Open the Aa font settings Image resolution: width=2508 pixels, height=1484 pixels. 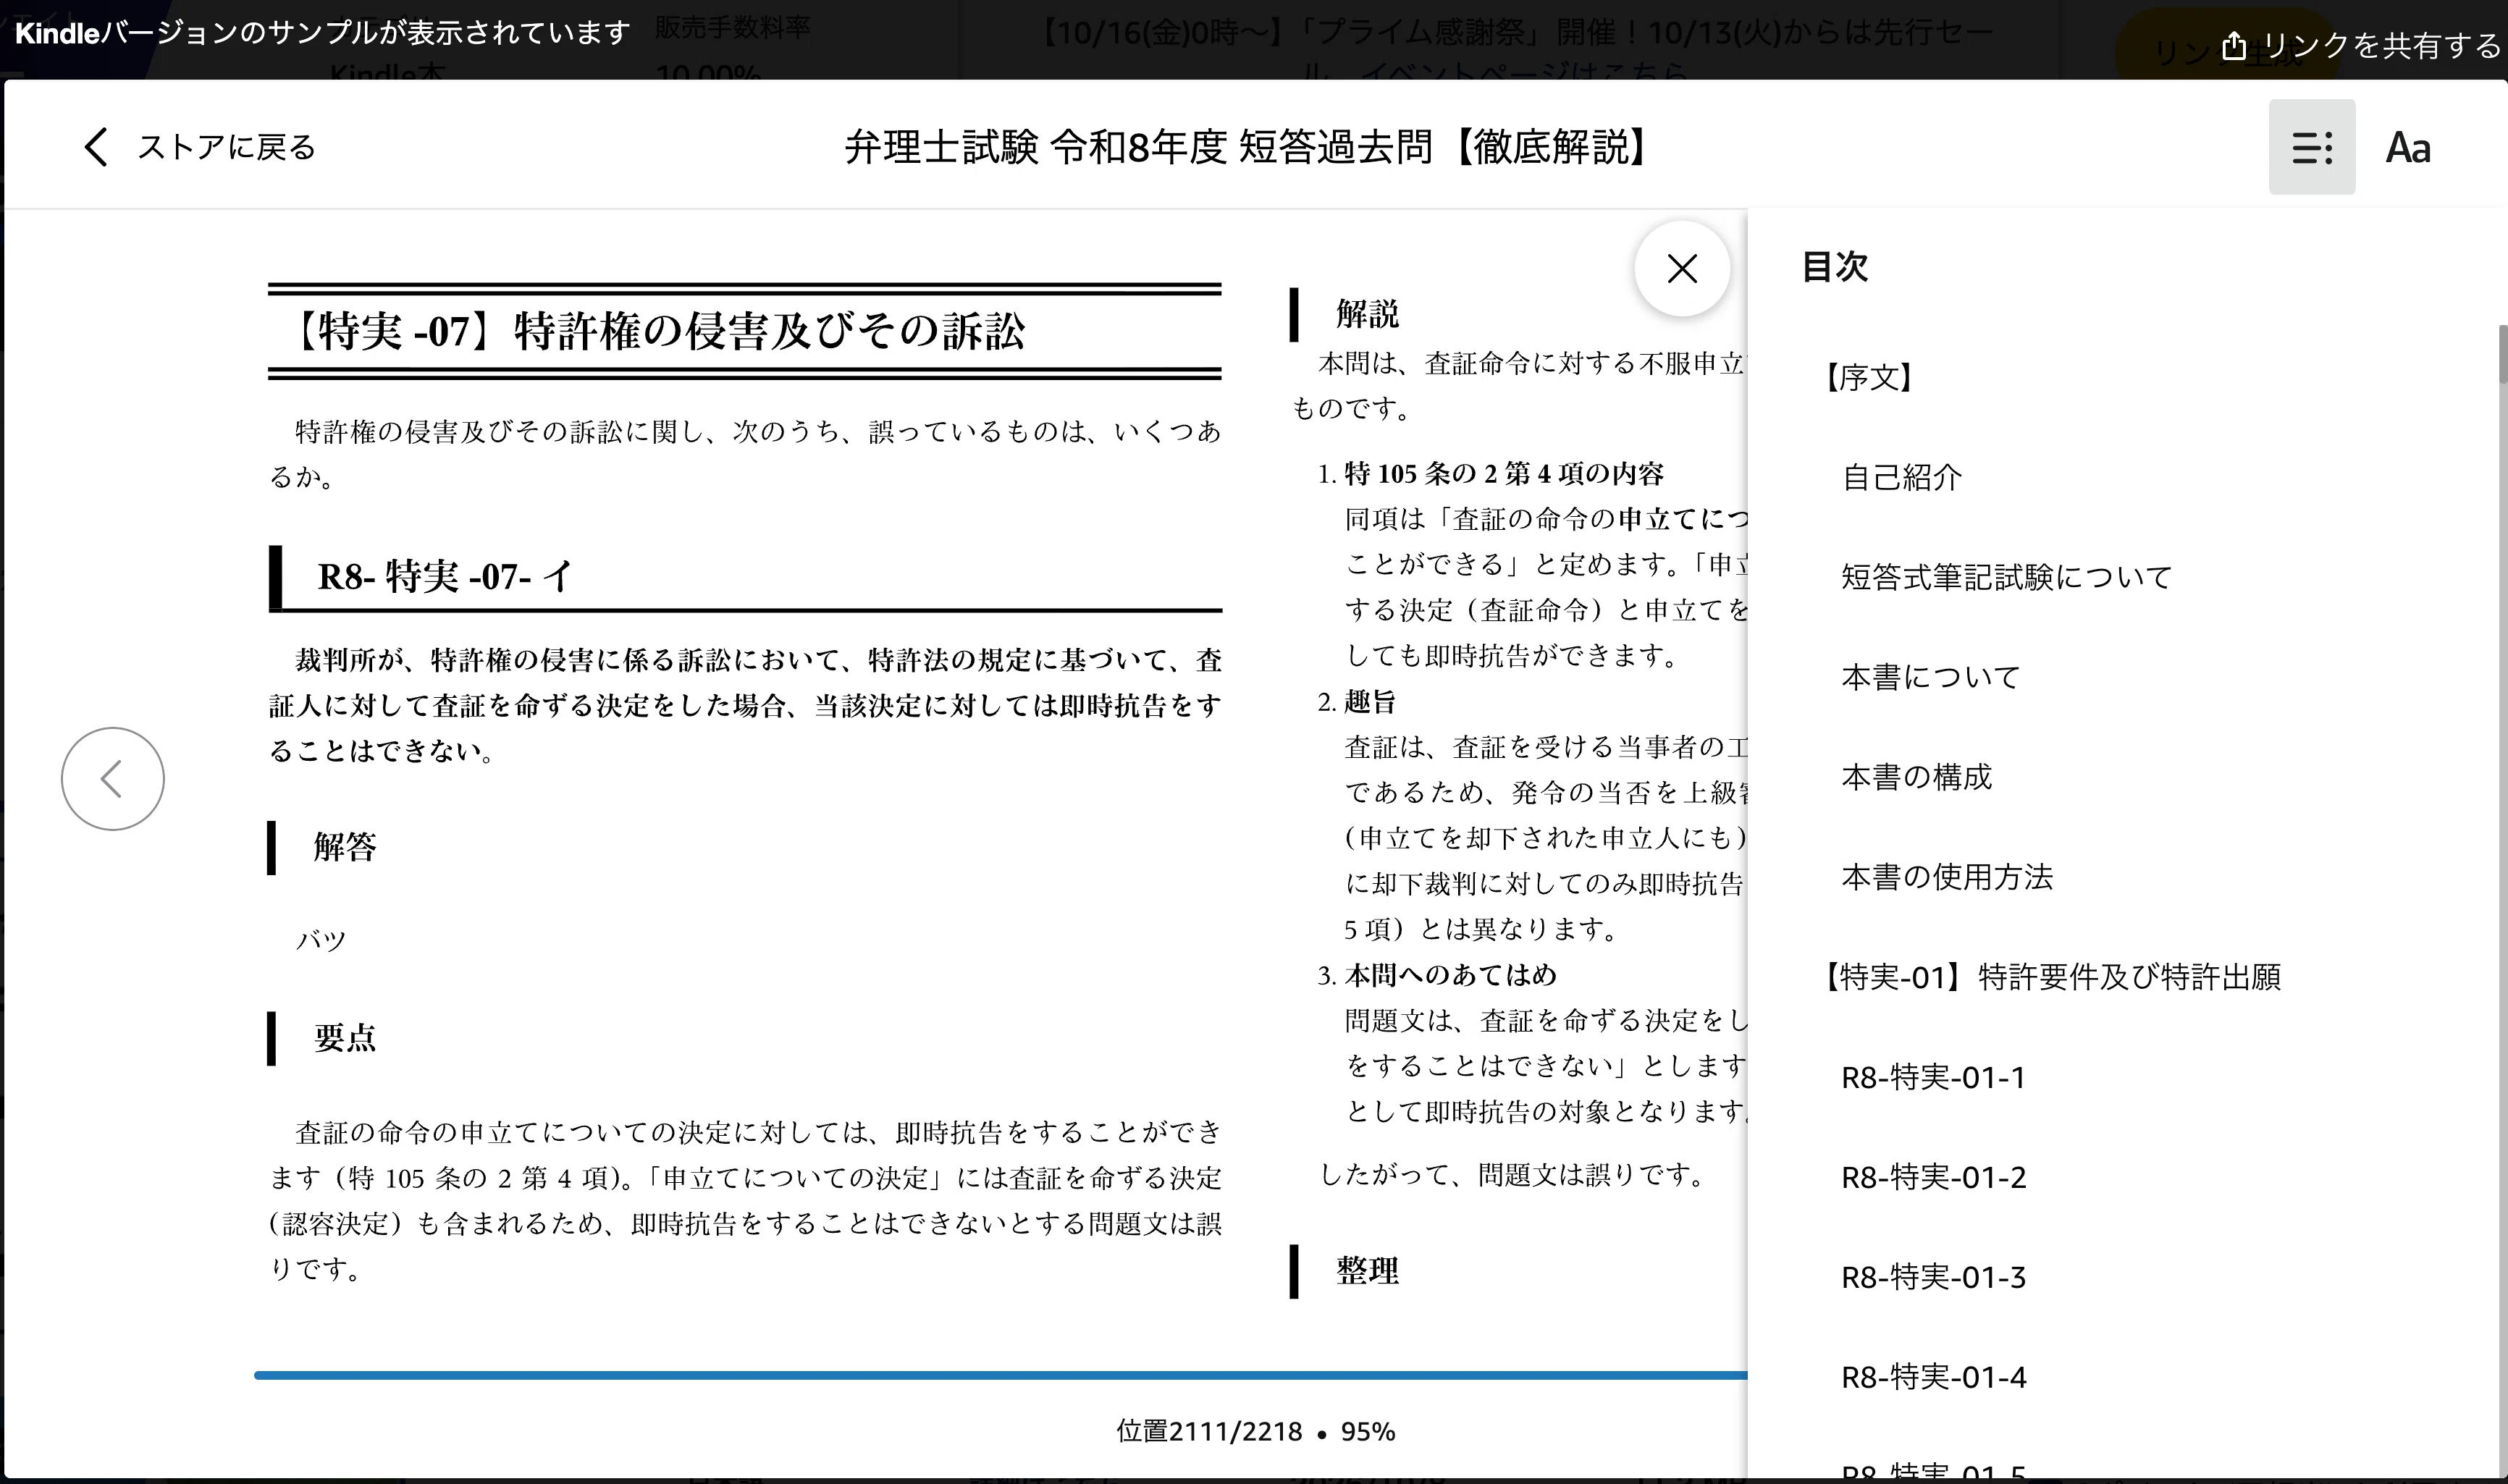click(x=2407, y=148)
